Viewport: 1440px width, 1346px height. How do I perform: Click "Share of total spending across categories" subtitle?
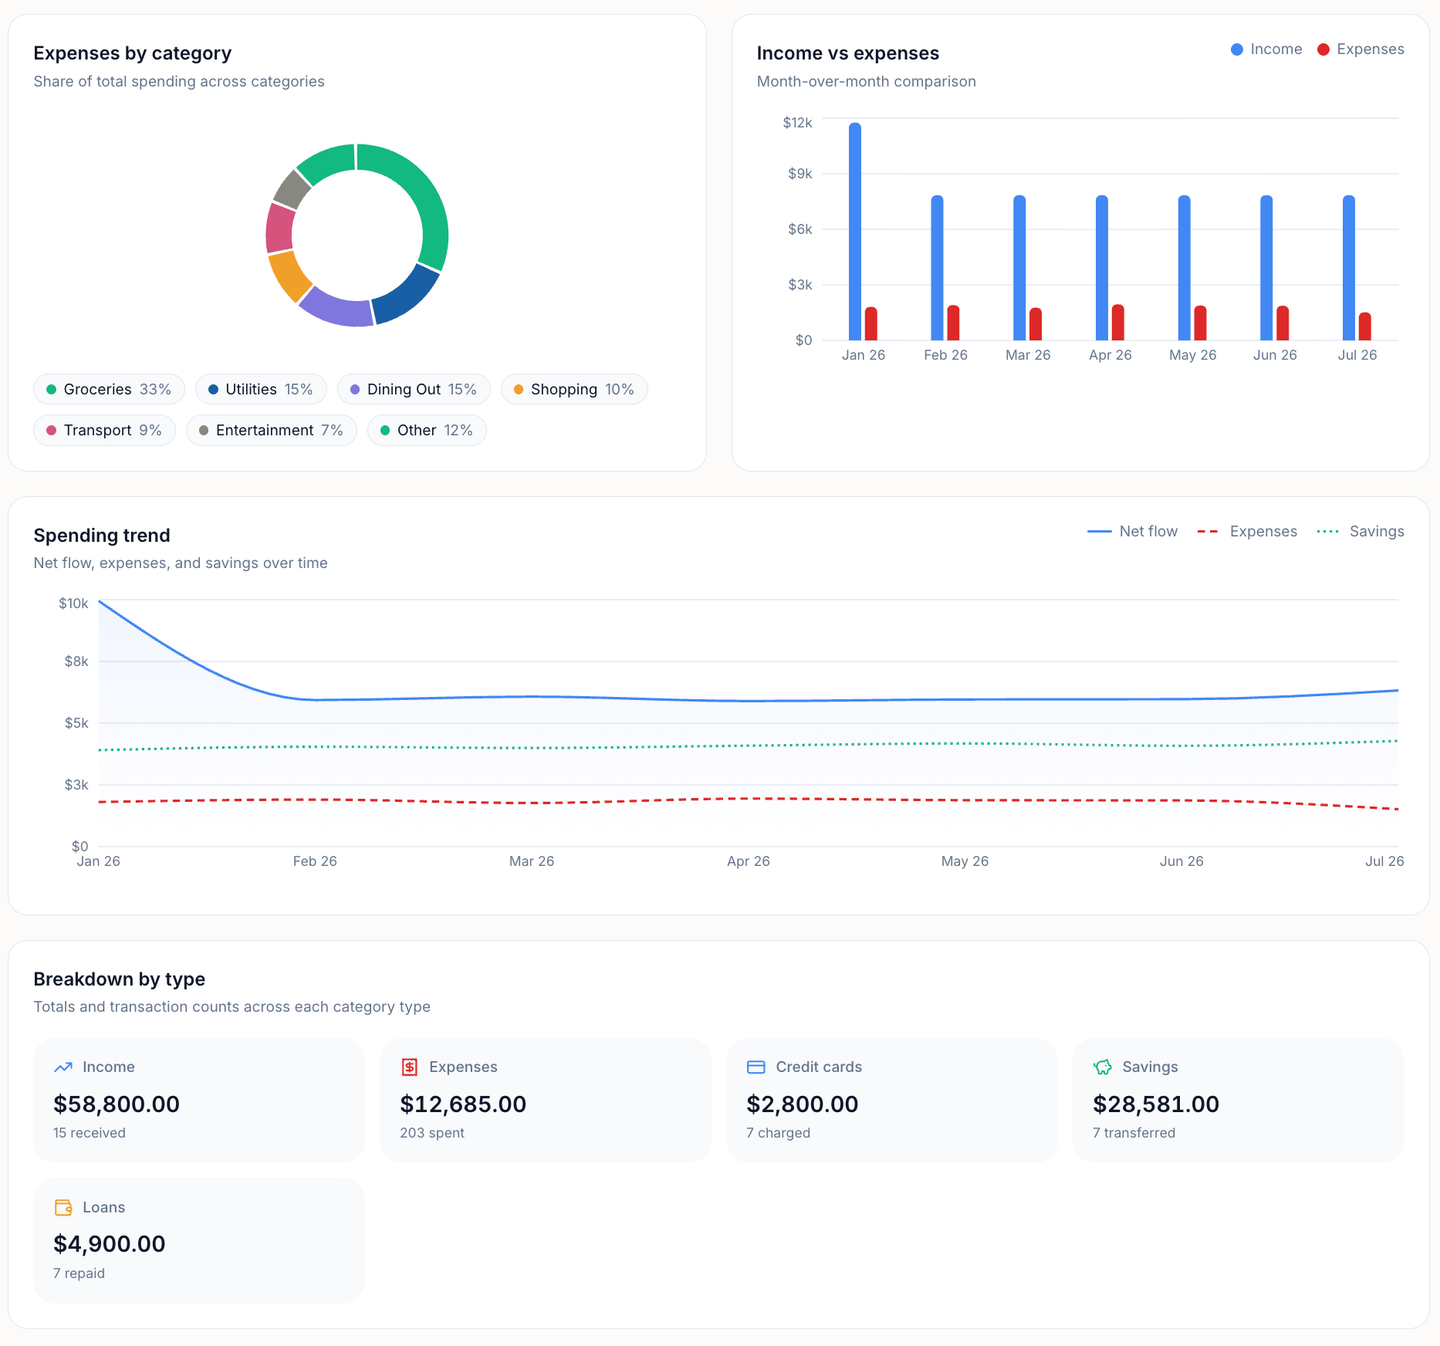pyautogui.click(x=179, y=81)
